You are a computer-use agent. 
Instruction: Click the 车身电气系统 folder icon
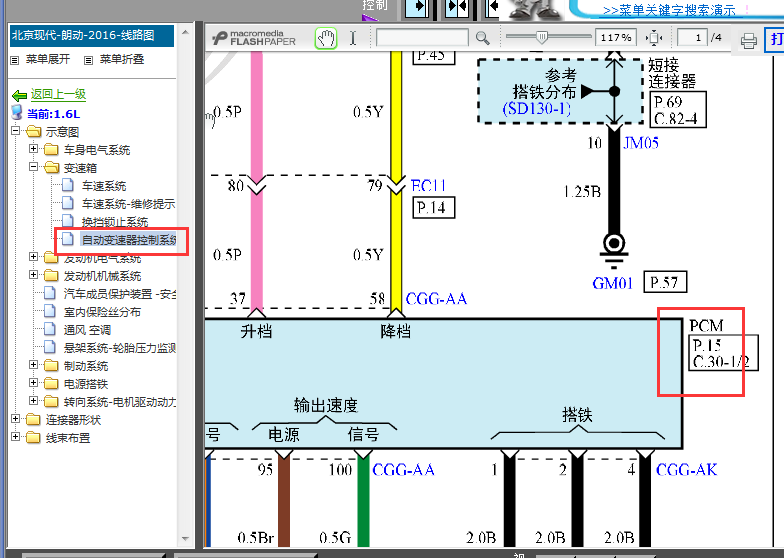(52, 150)
